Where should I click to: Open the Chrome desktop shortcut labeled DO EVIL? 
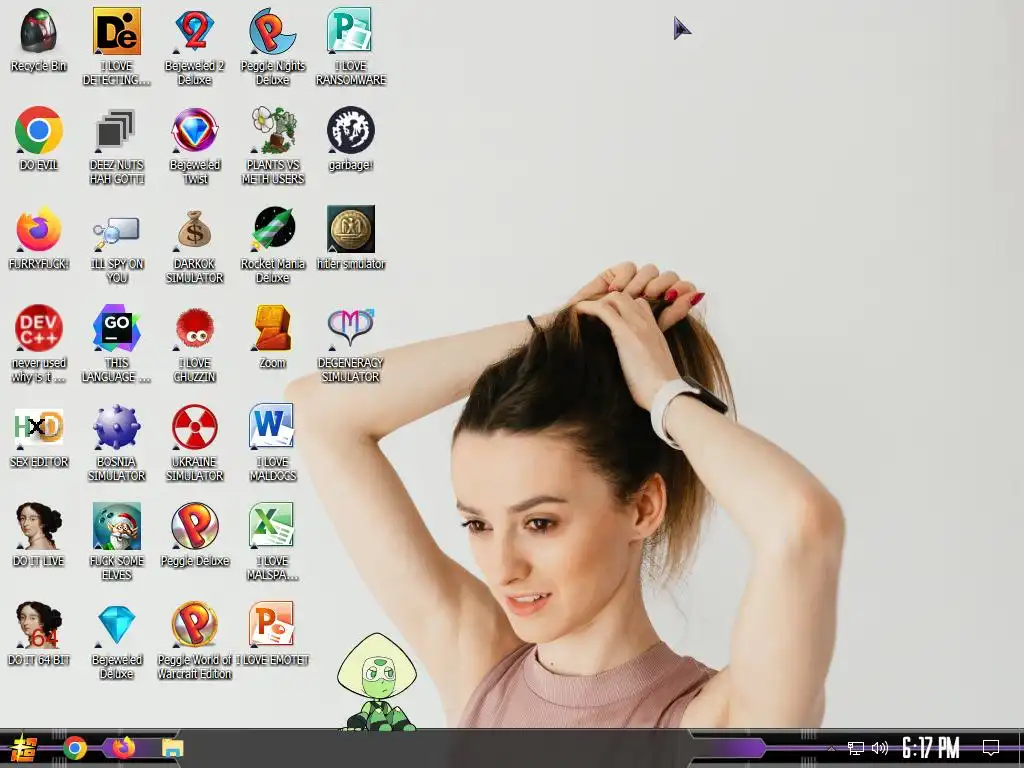[x=39, y=130]
